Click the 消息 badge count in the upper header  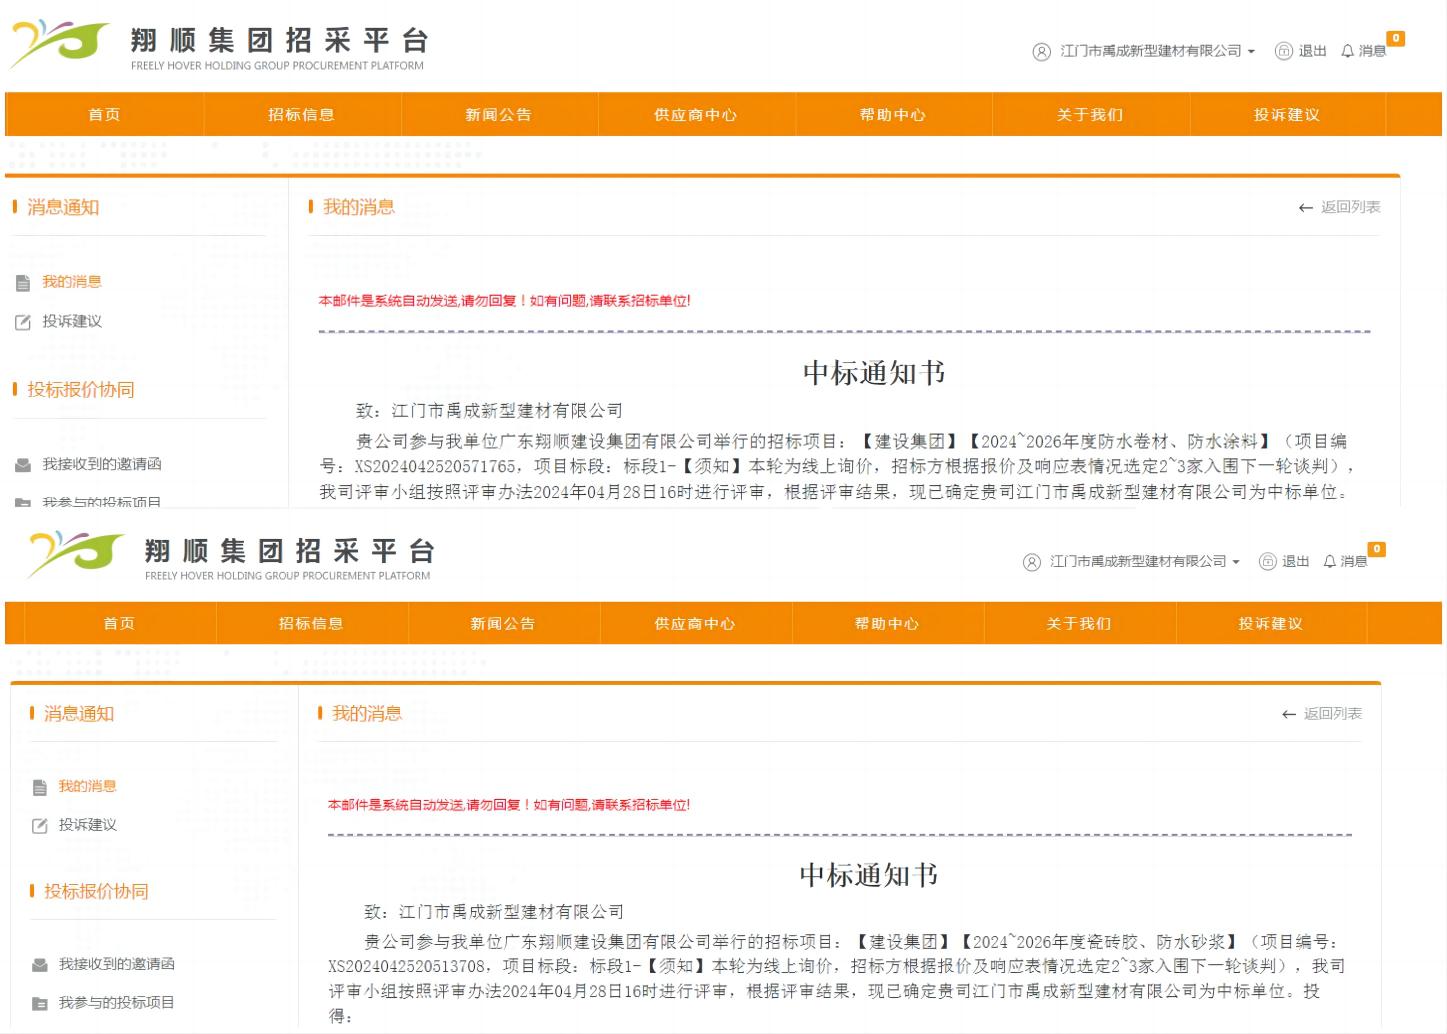pos(1396,39)
